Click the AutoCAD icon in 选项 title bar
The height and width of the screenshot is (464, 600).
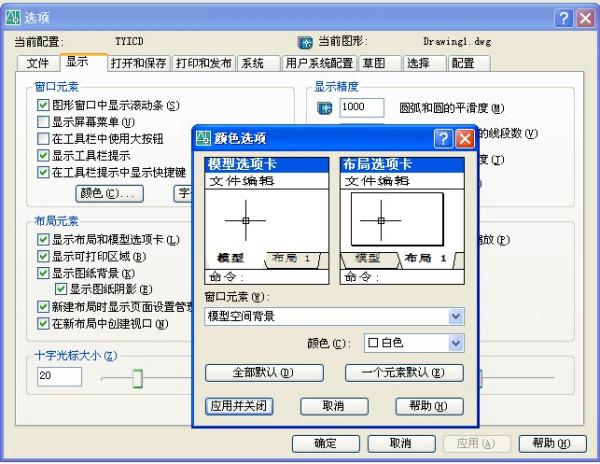[12, 17]
